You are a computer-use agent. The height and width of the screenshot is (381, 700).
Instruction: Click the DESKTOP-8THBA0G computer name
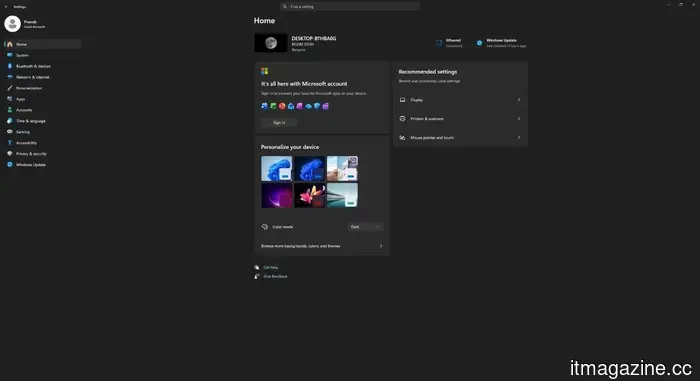[314, 38]
